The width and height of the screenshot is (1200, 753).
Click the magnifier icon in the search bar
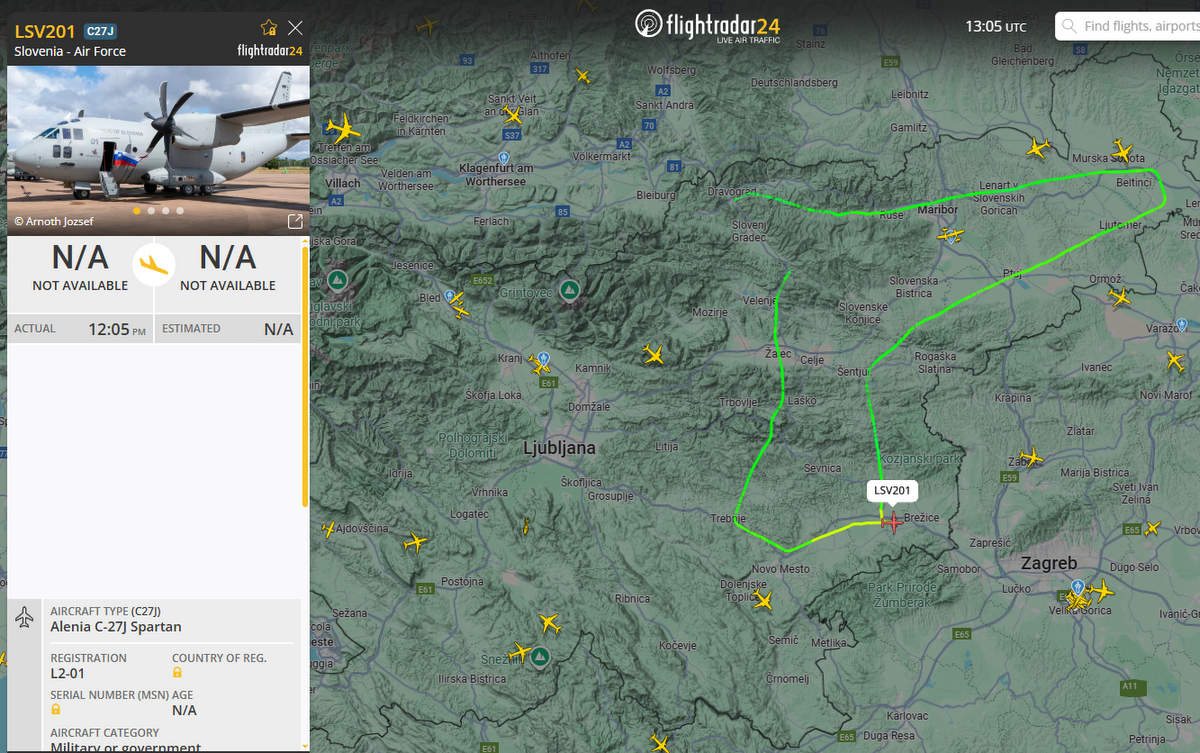pos(1072,25)
